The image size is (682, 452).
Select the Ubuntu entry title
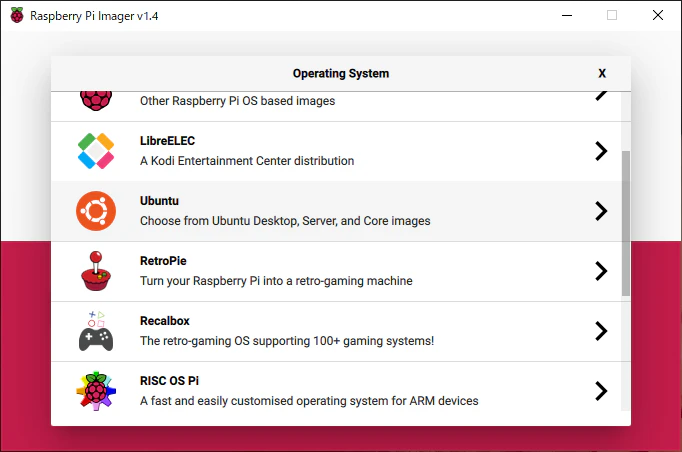coord(159,201)
